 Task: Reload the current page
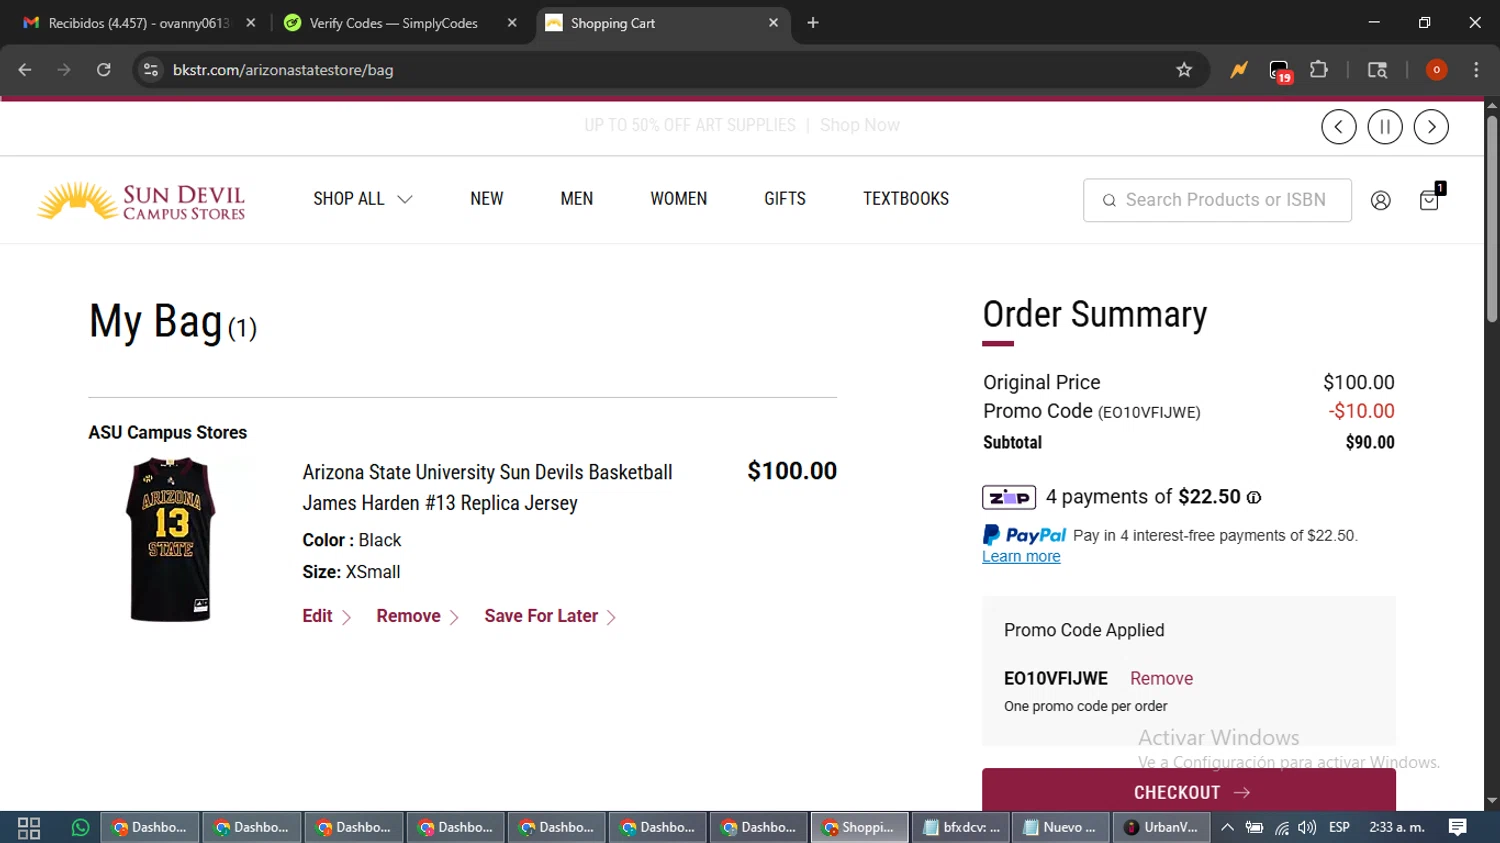[x=103, y=70]
